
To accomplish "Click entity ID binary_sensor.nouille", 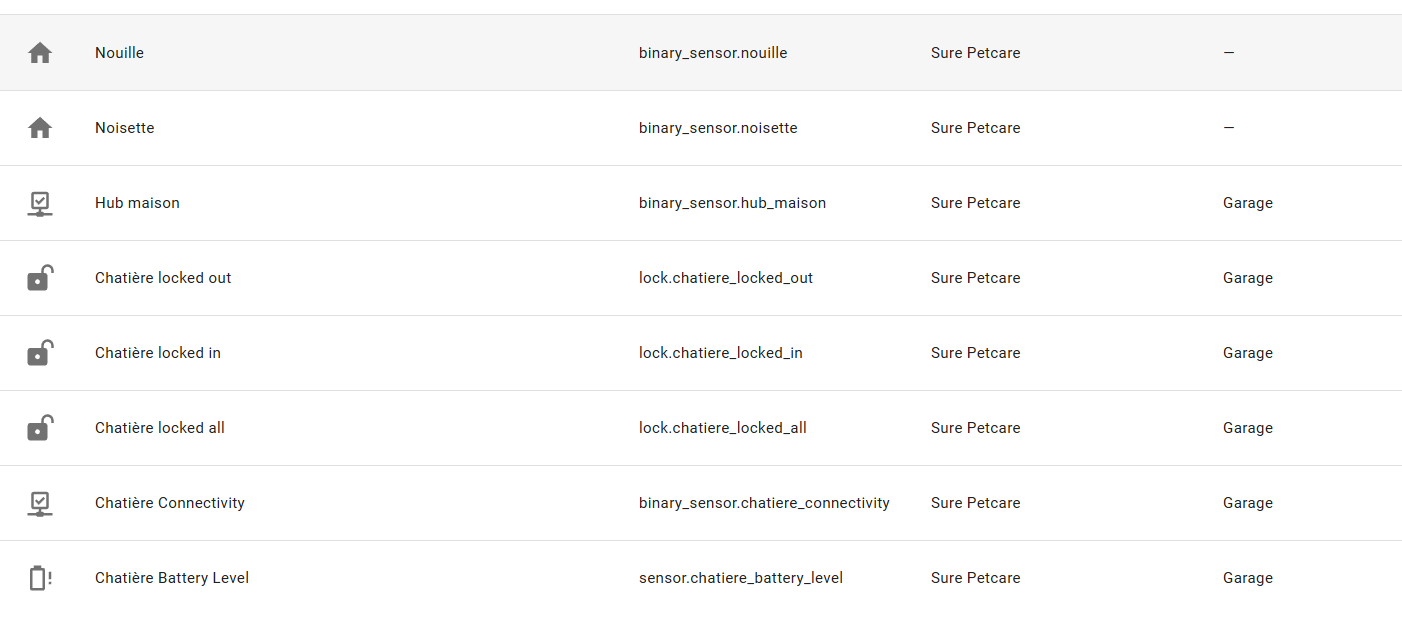I will (713, 53).
